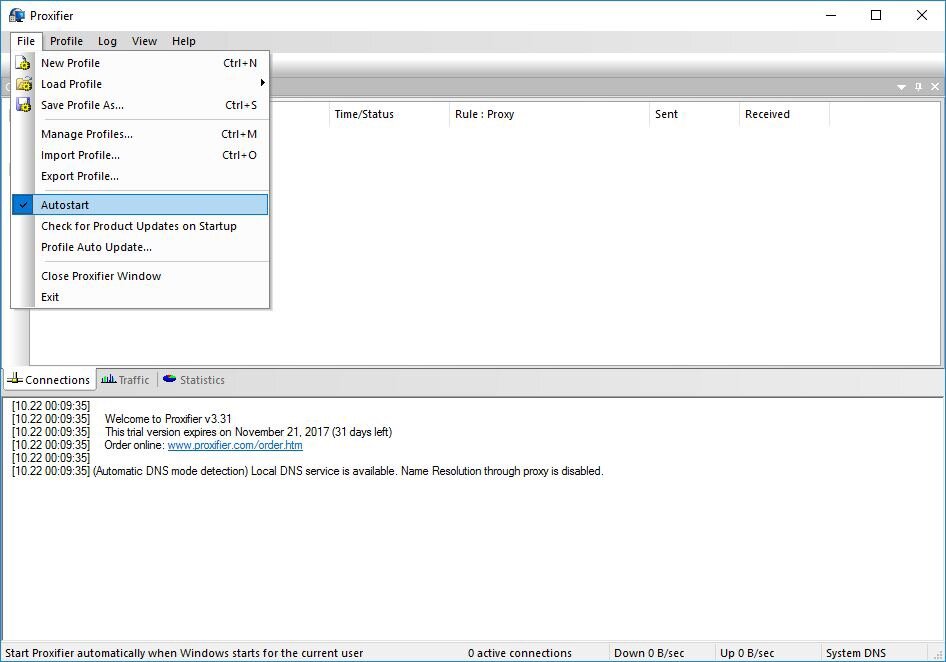Open the Profile menu
The image size is (946, 662).
click(x=66, y=41)
